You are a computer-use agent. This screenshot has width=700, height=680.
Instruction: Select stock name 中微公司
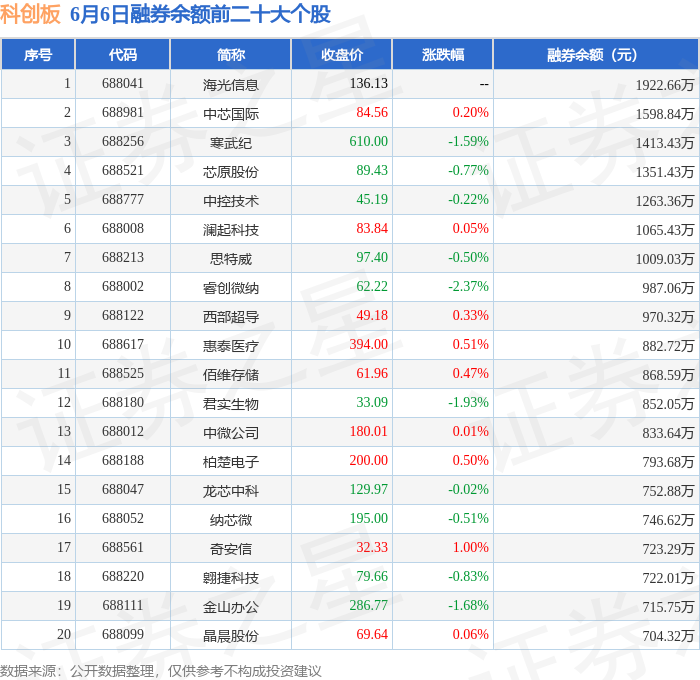point(231,433)
